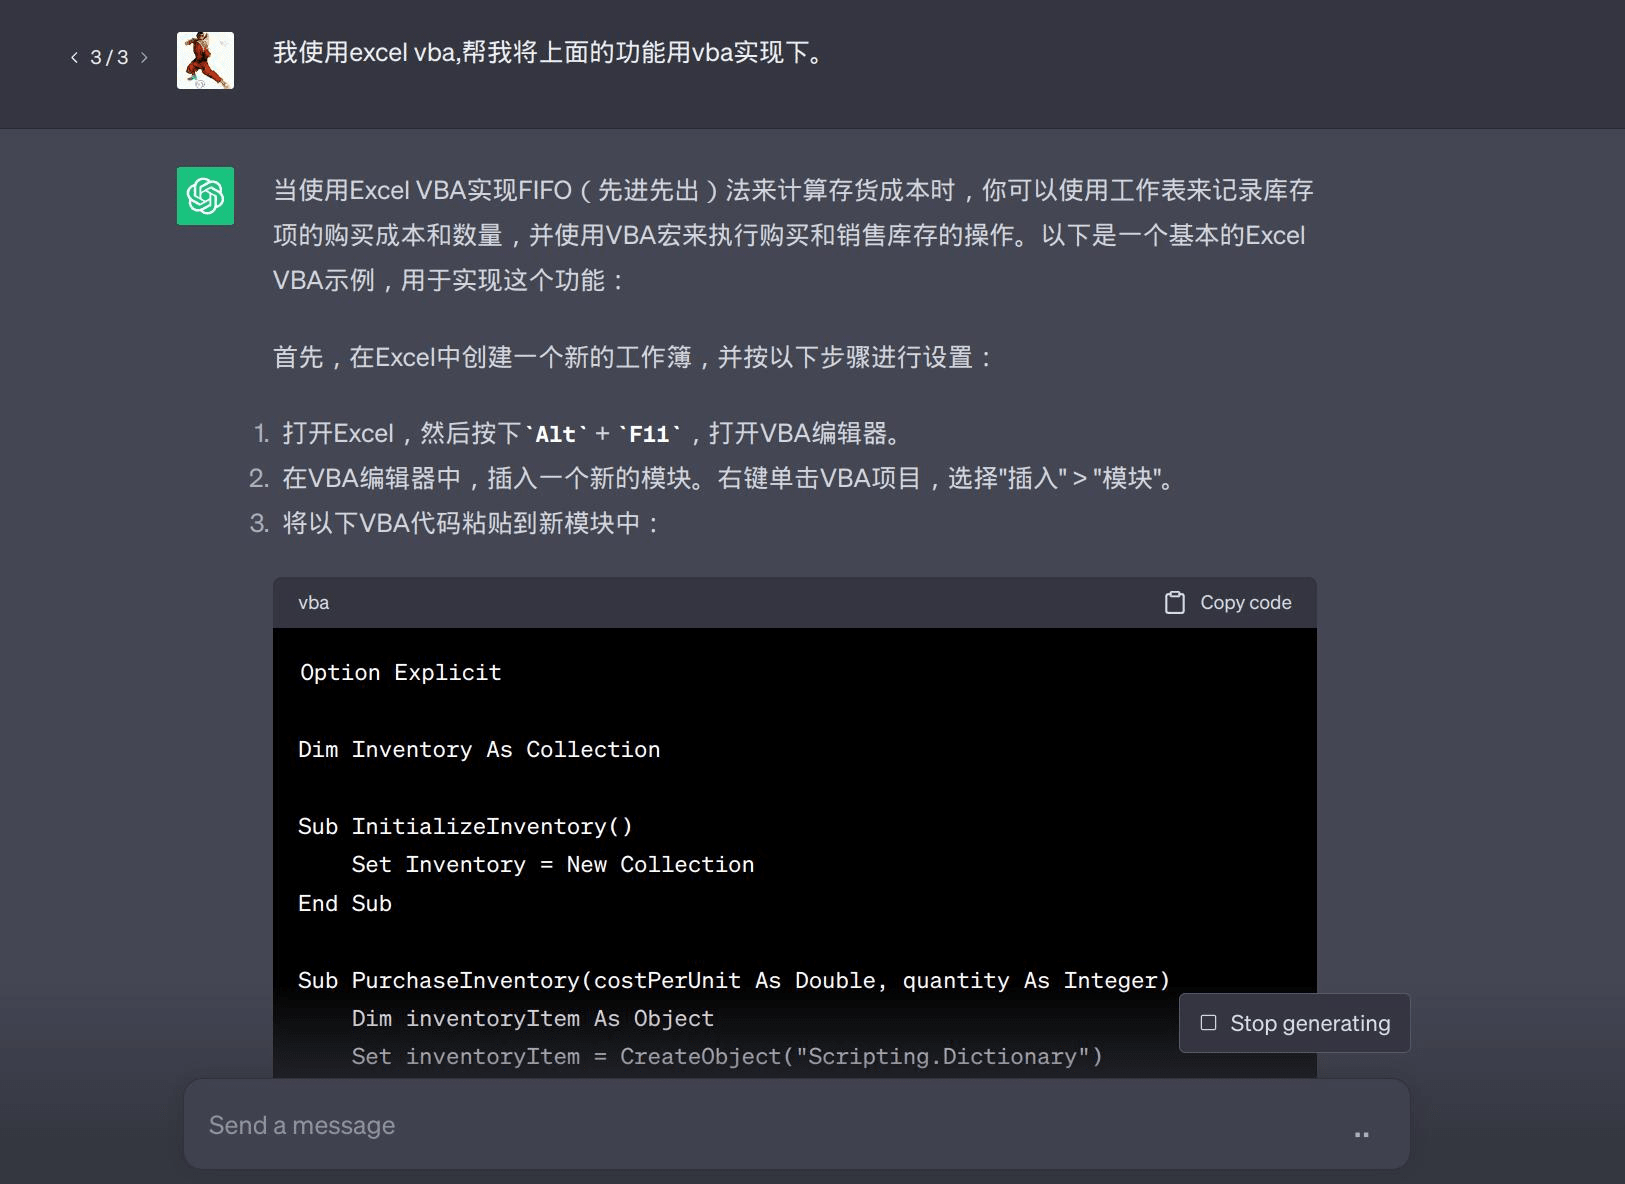Click the user message about excel vba
Image resolution: width=1625 pixels, height=1184 pixels.
[550, 52]
